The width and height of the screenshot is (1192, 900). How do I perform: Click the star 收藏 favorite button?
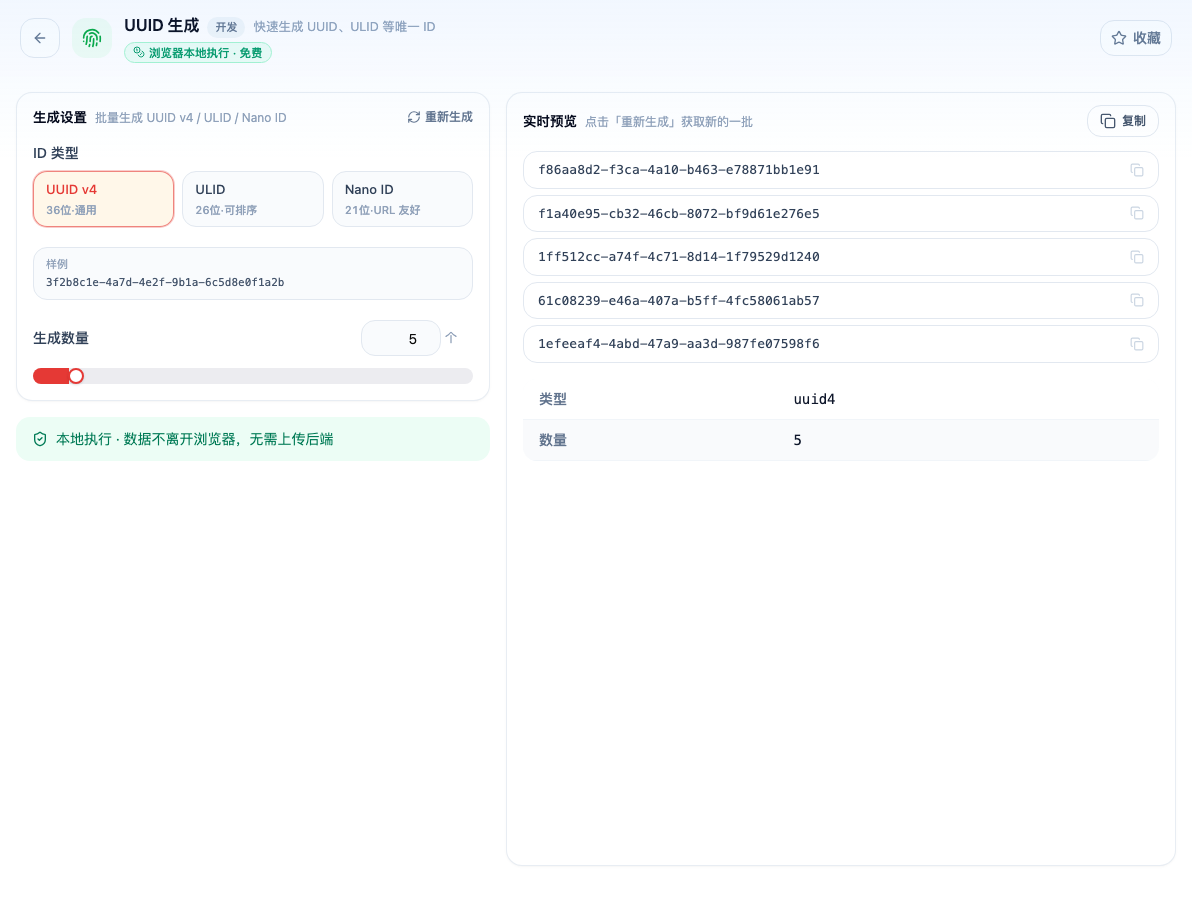tap(1136, 38)
